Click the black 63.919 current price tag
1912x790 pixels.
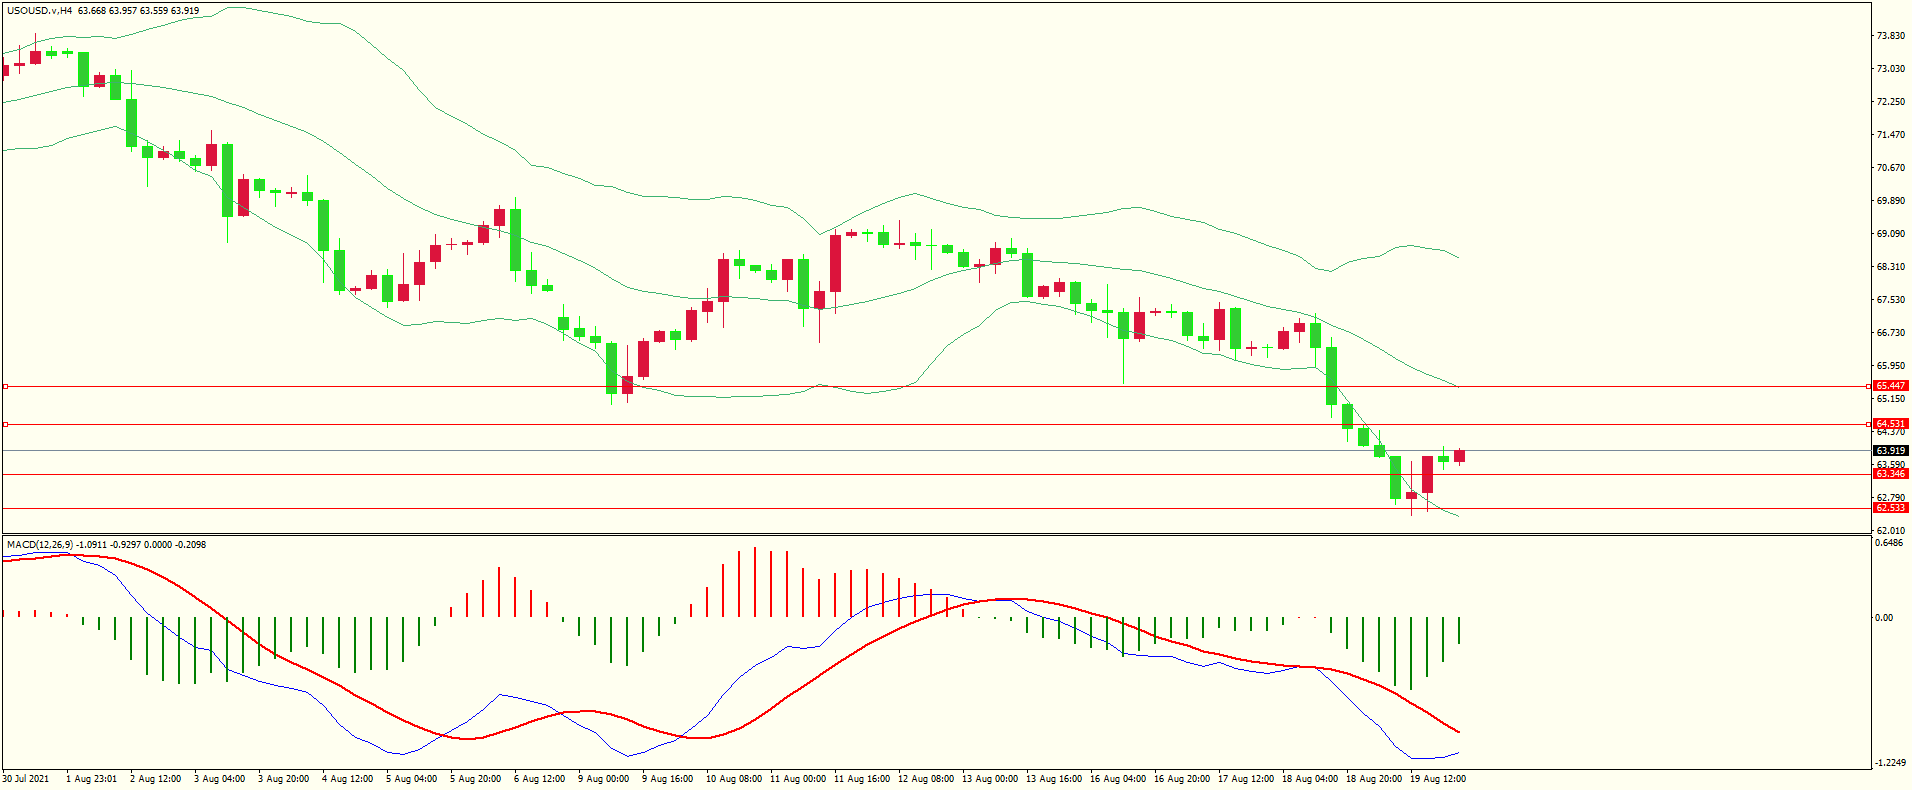(x=1891, y=451)
